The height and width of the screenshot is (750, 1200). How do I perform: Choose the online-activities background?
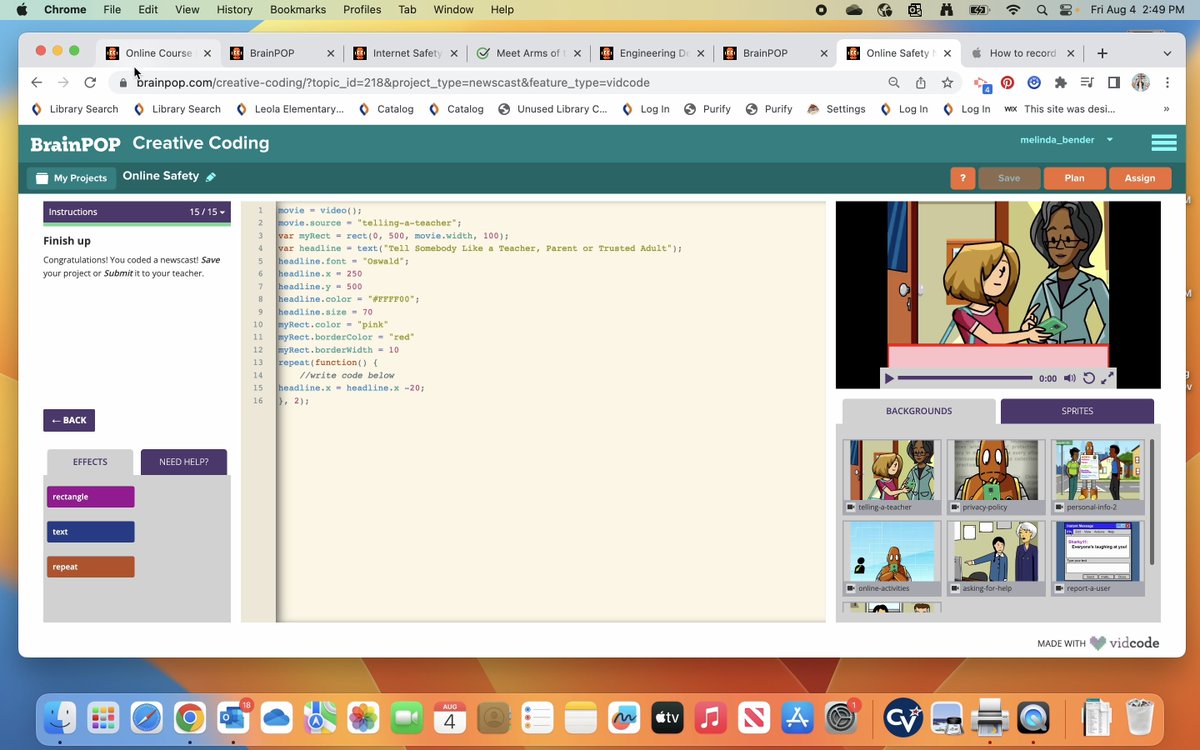892,558
